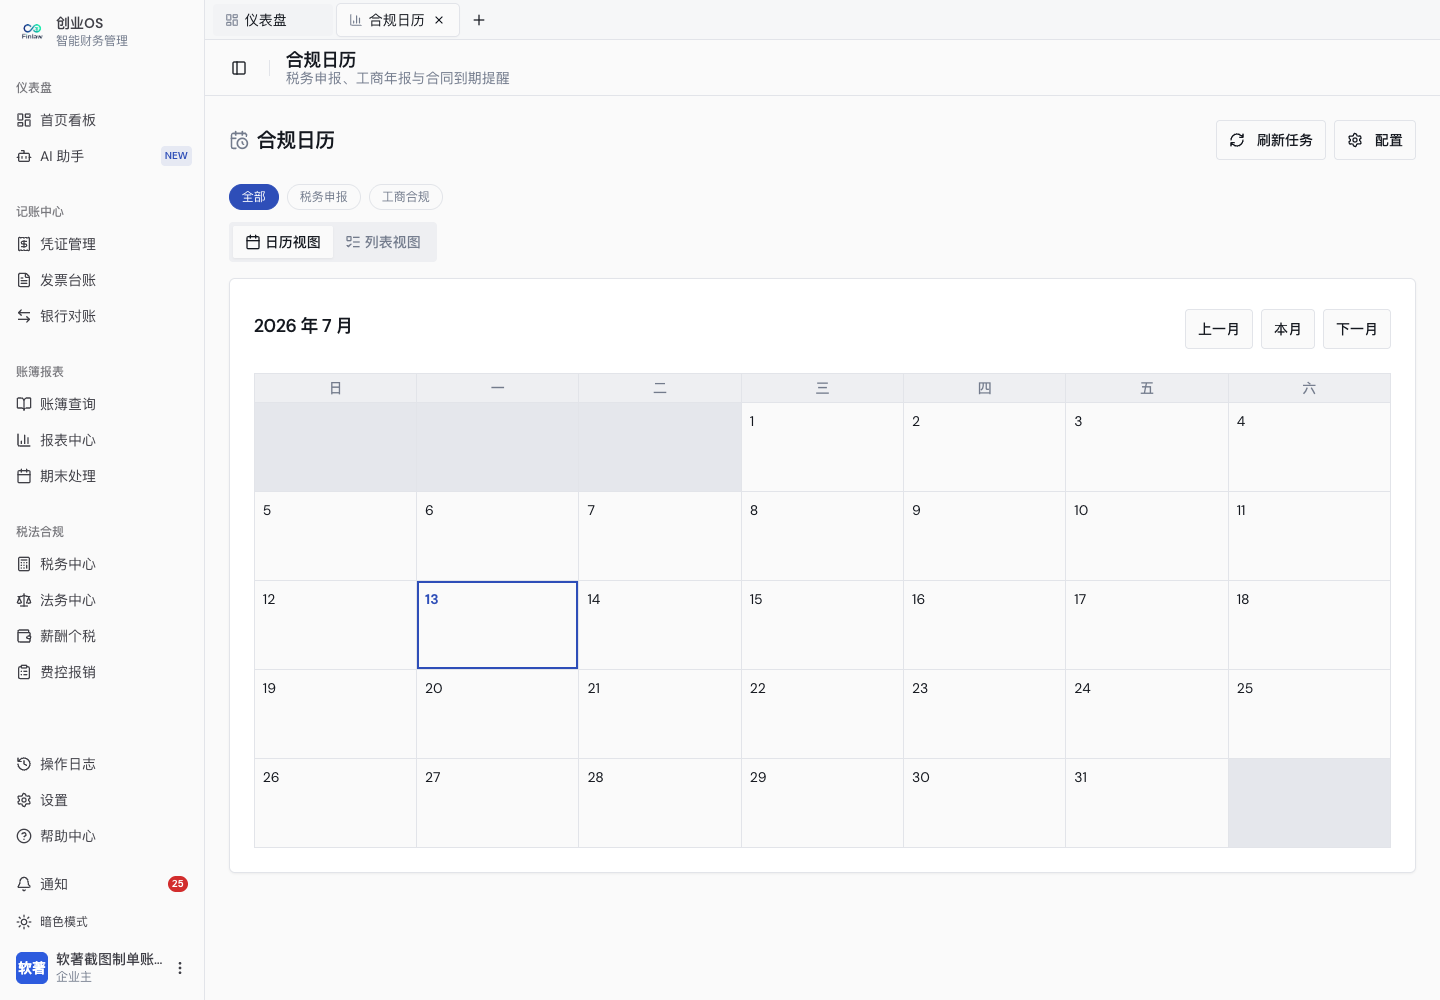Open 首页看板 from the sidebar

102,120
